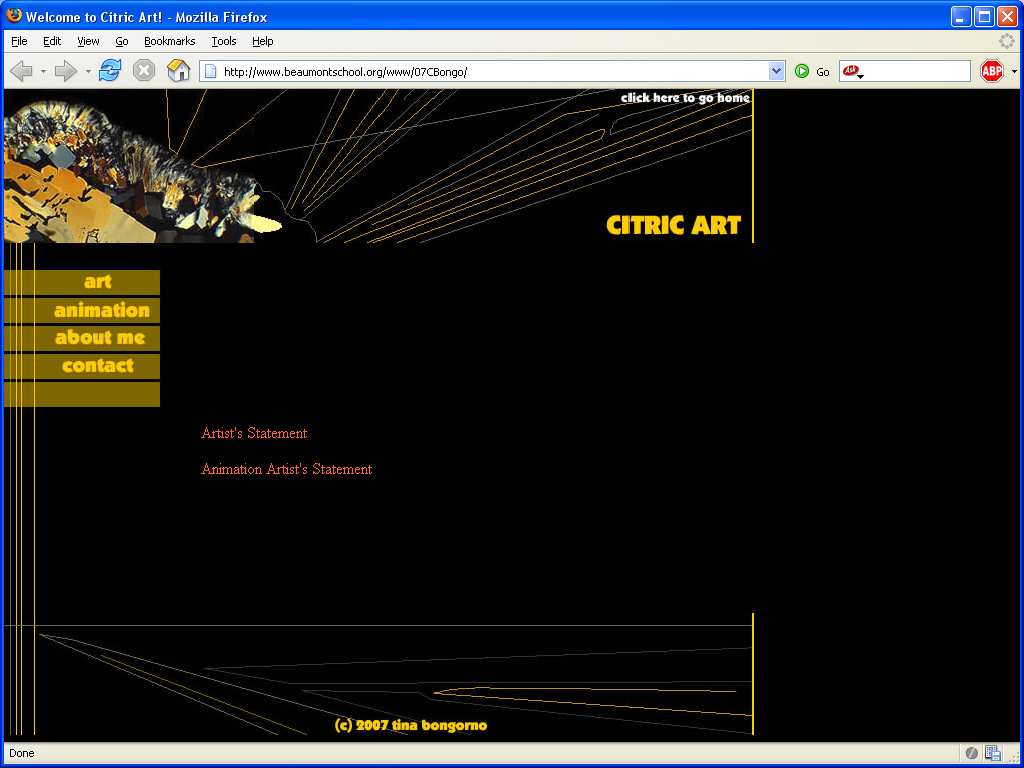Viewport: 1024px width, 768px height.
Task: Click the art navigation button
Action: 82,282
